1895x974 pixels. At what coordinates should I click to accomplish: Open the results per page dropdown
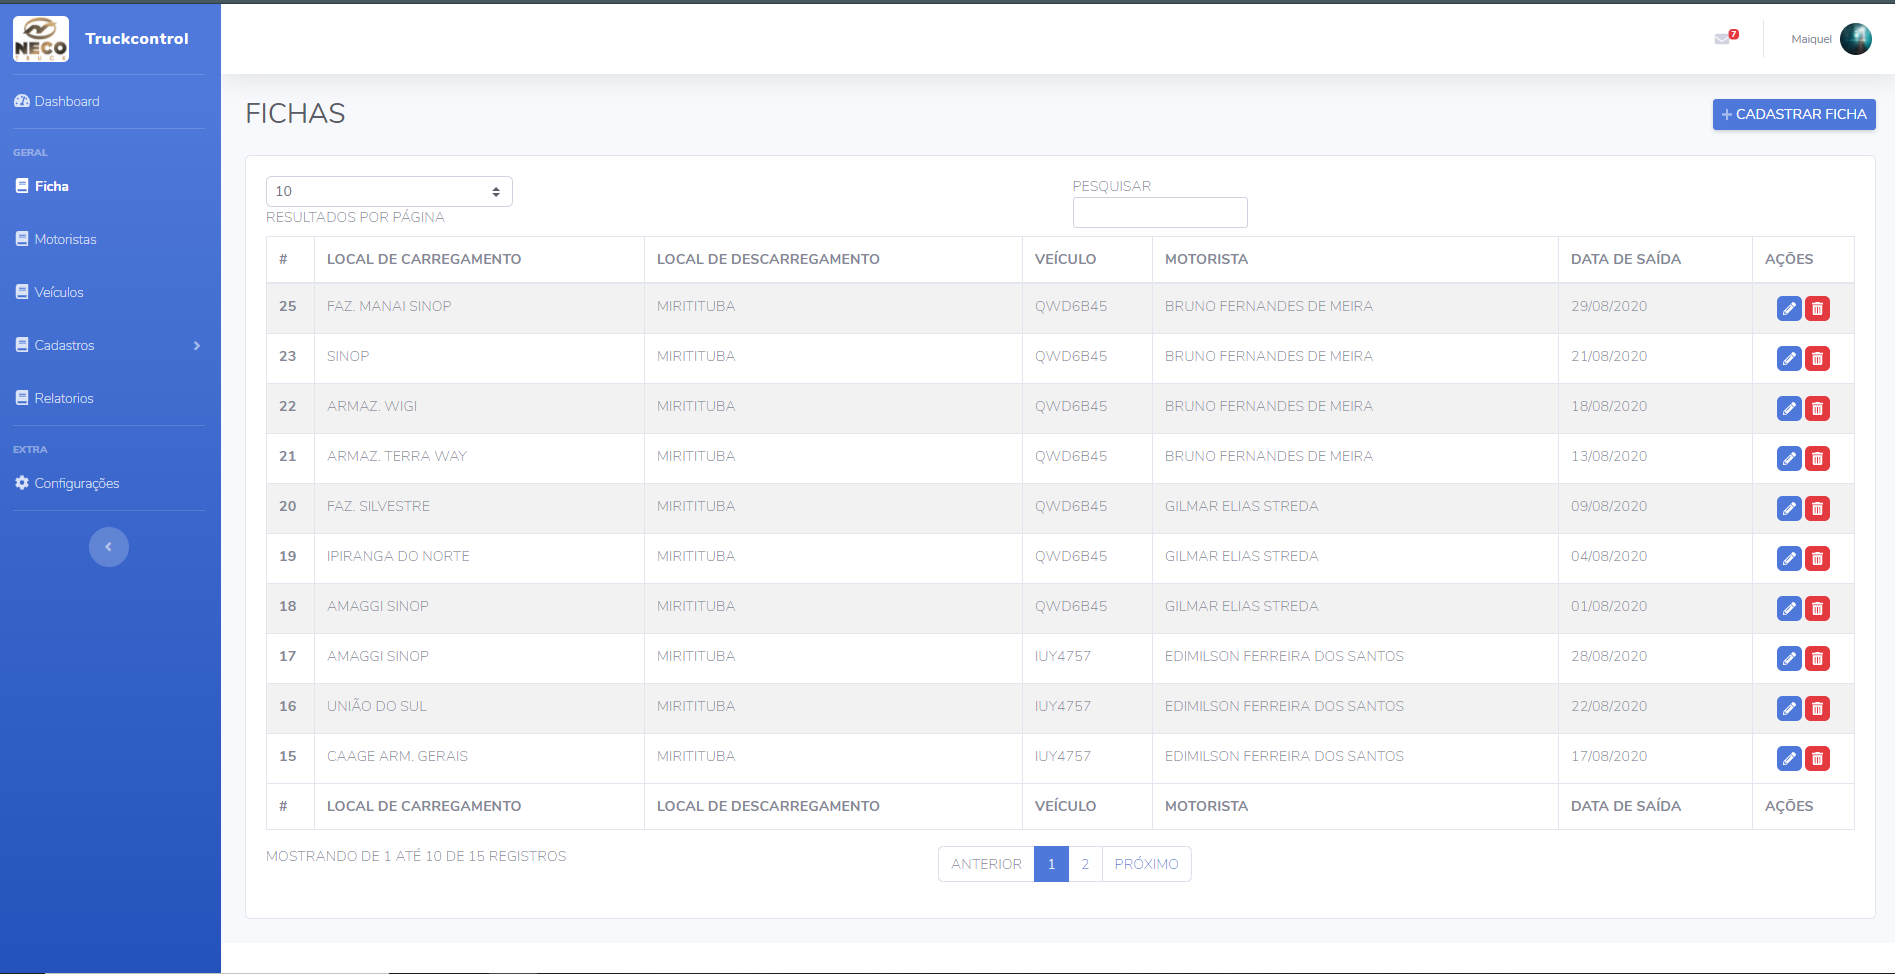coord(389,192)
